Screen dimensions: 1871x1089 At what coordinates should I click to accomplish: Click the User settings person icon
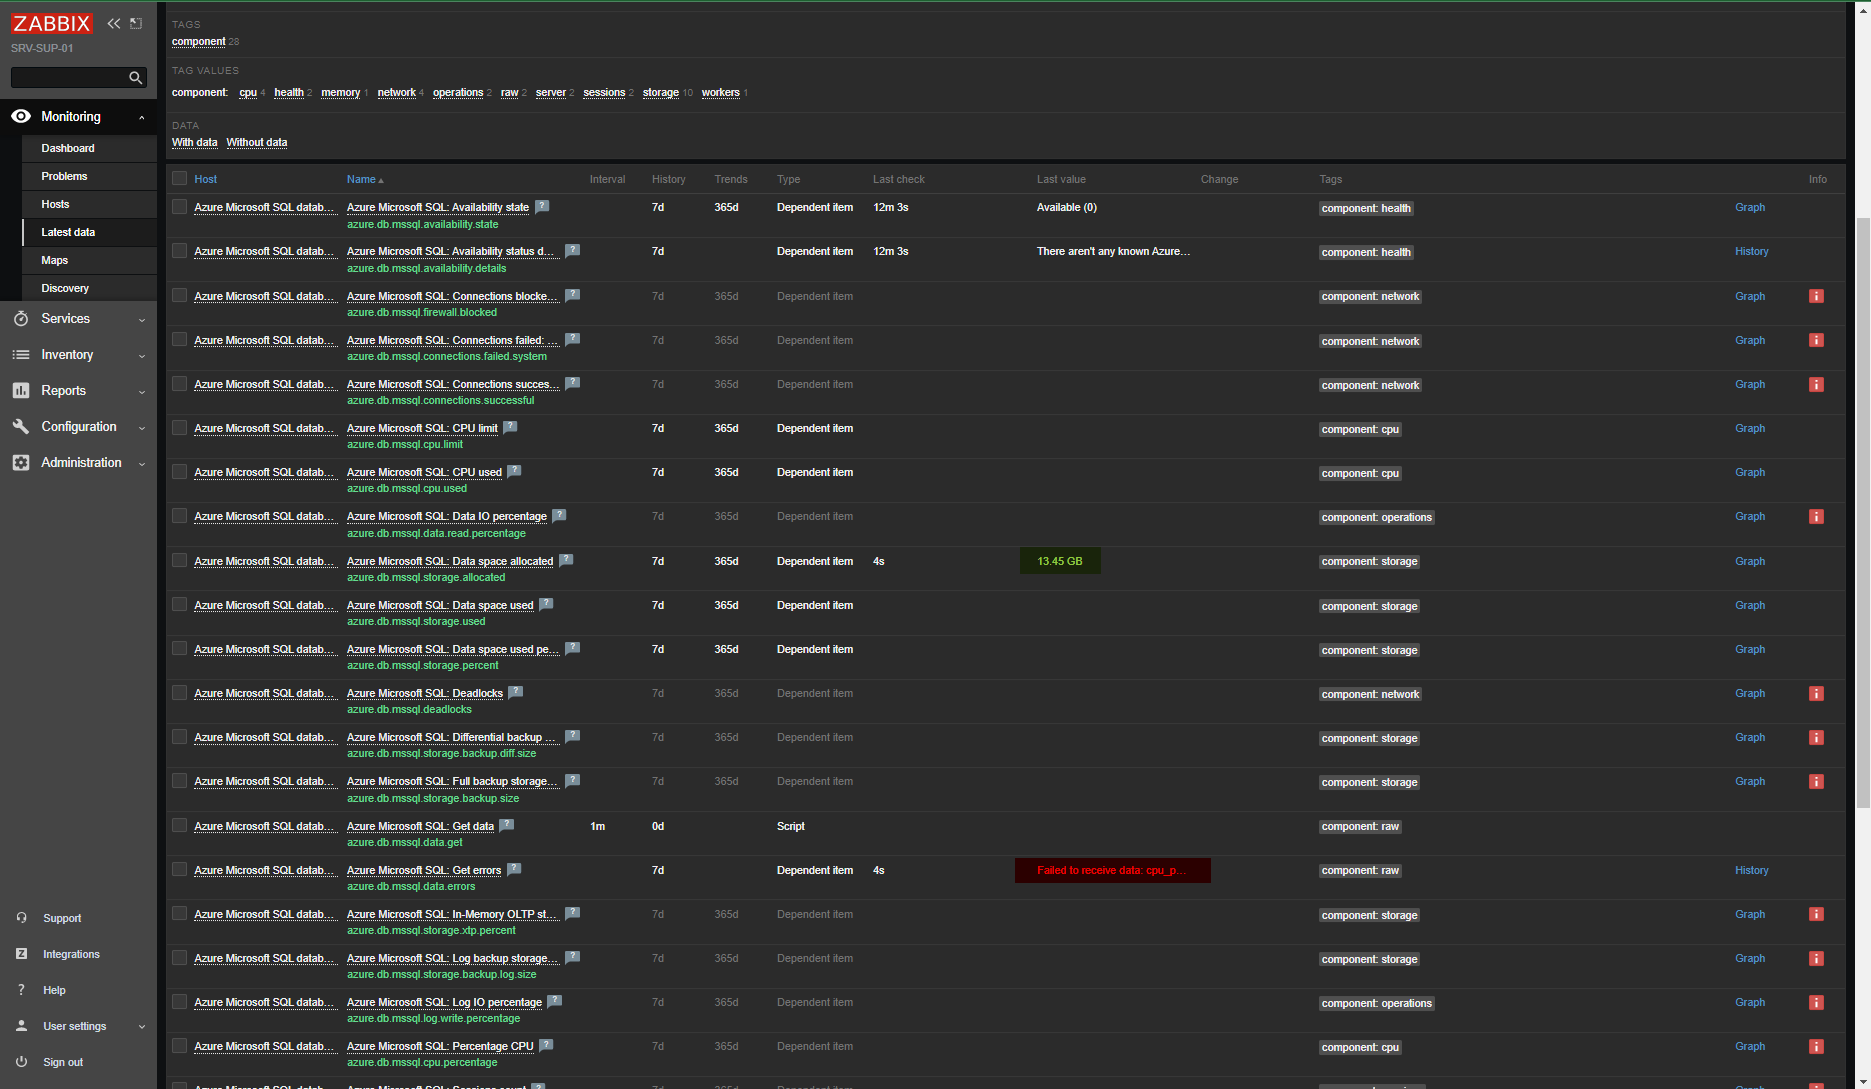tap(21, 1026)
